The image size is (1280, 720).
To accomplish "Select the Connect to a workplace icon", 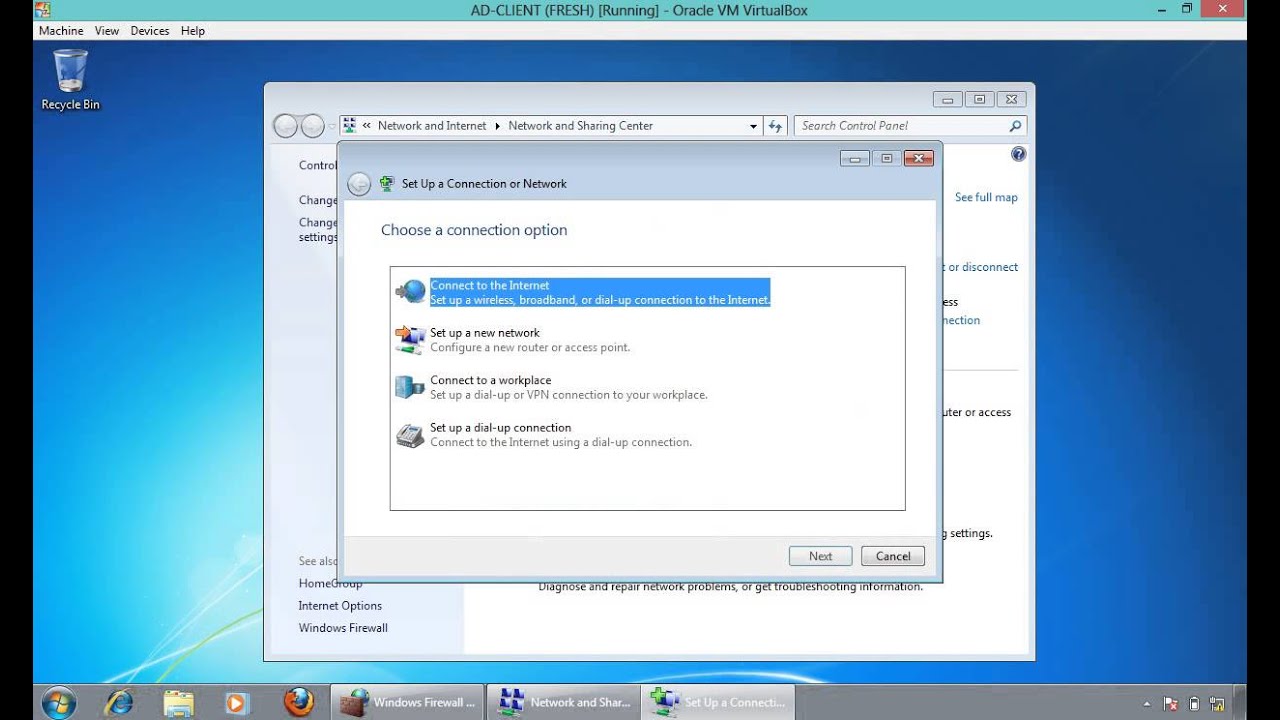I will [x=410, y=387].
